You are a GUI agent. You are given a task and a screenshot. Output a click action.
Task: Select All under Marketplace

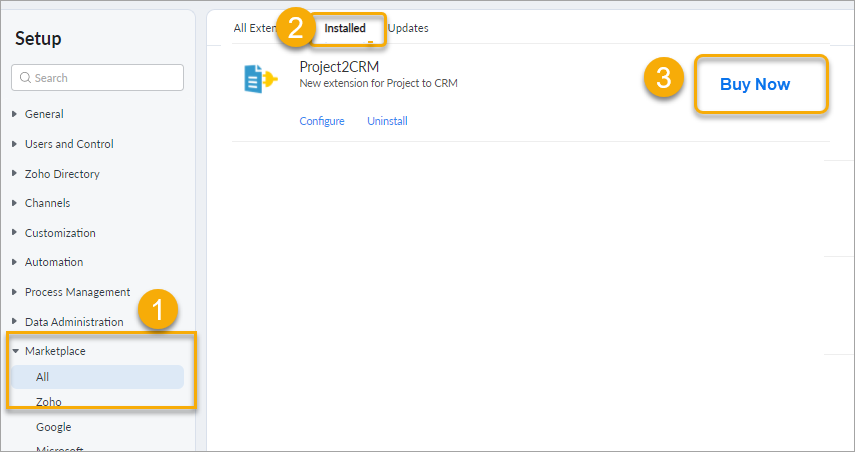pos(98,377)
